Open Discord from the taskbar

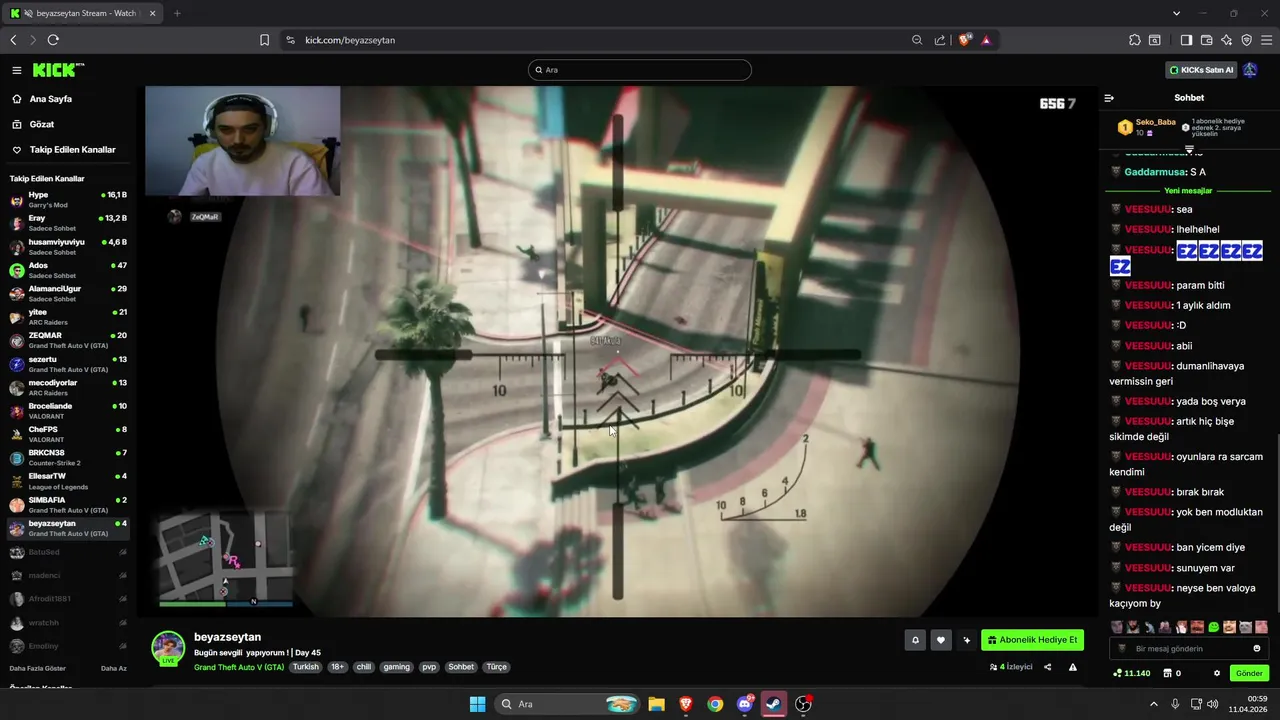745,704
